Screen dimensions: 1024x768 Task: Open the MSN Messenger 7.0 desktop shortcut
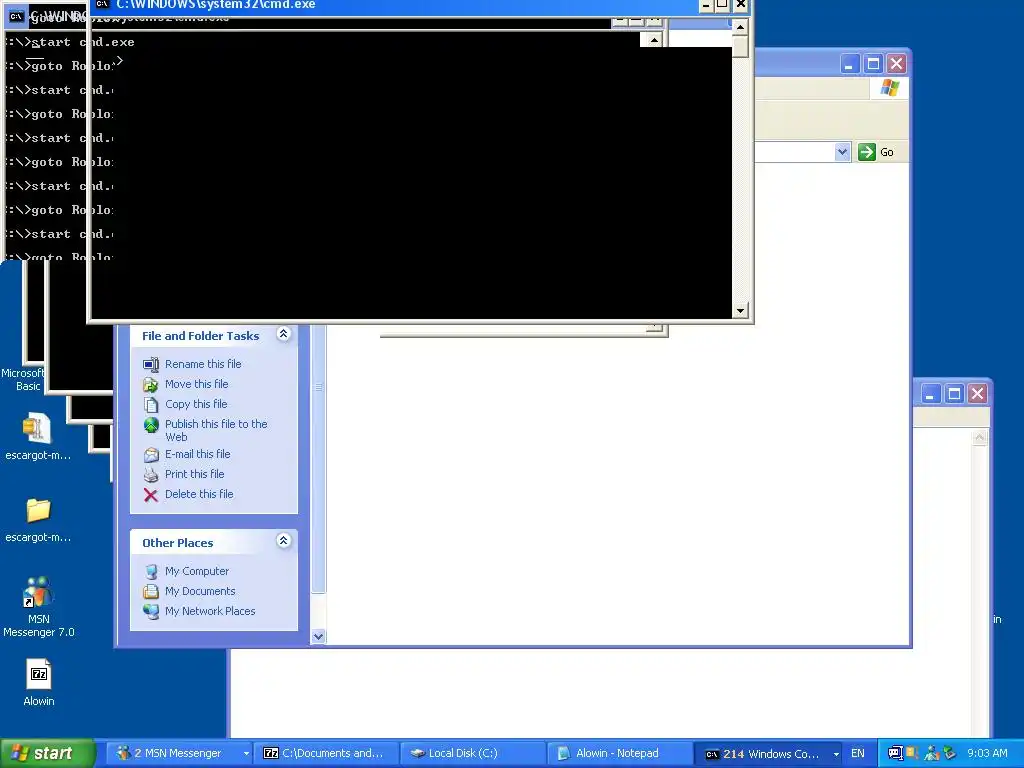click(x=39, y=607)
